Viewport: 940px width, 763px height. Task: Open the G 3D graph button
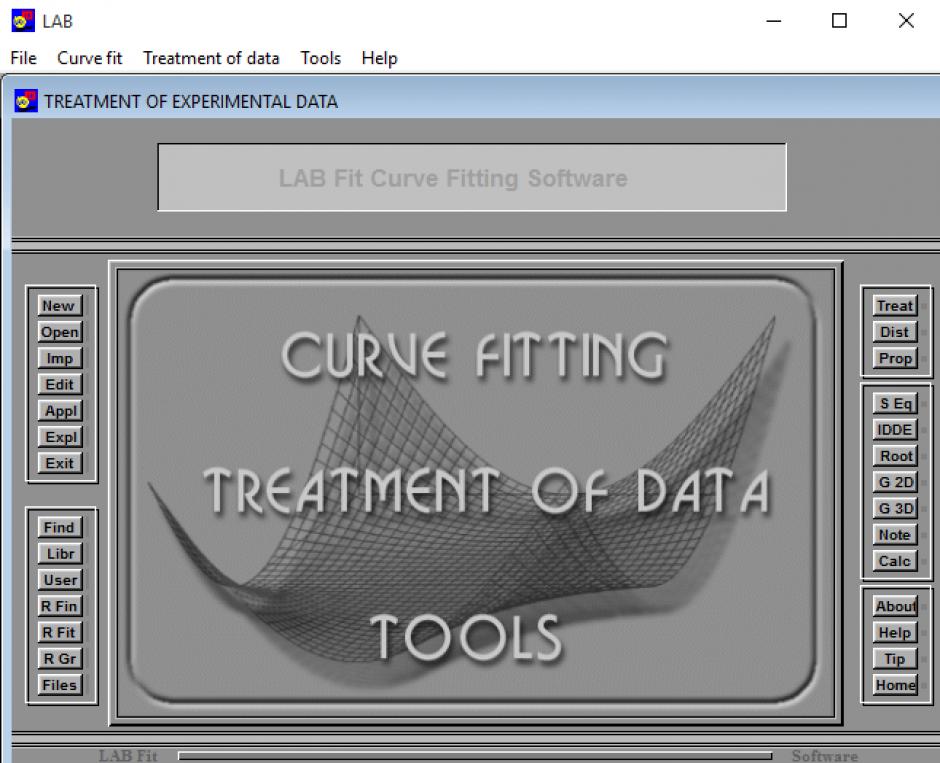coord(895,509)
